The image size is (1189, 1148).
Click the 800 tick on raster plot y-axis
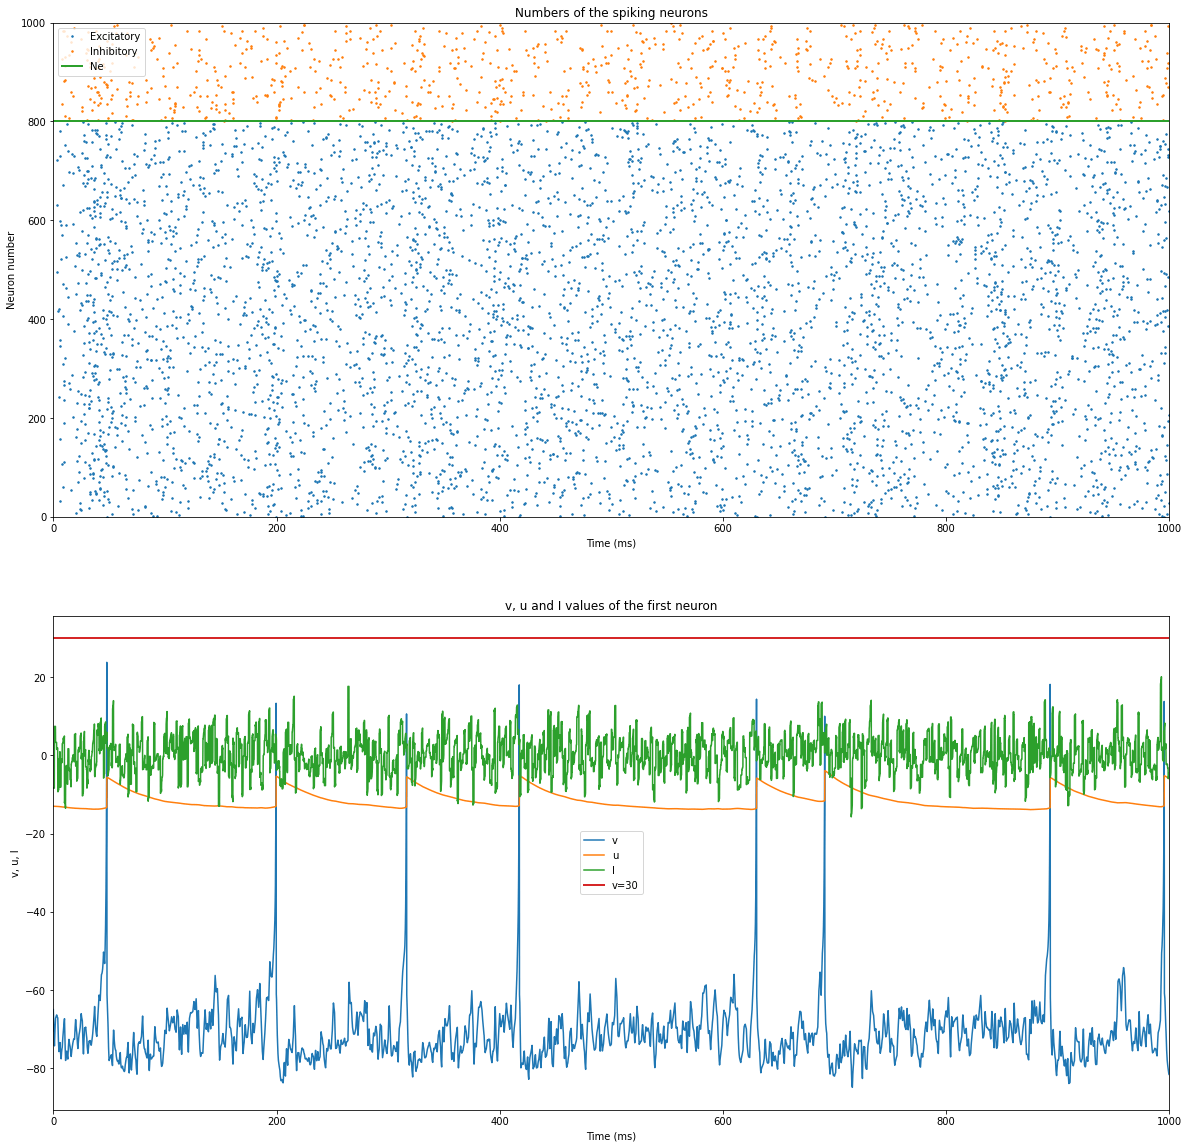(x=36, y=122)
